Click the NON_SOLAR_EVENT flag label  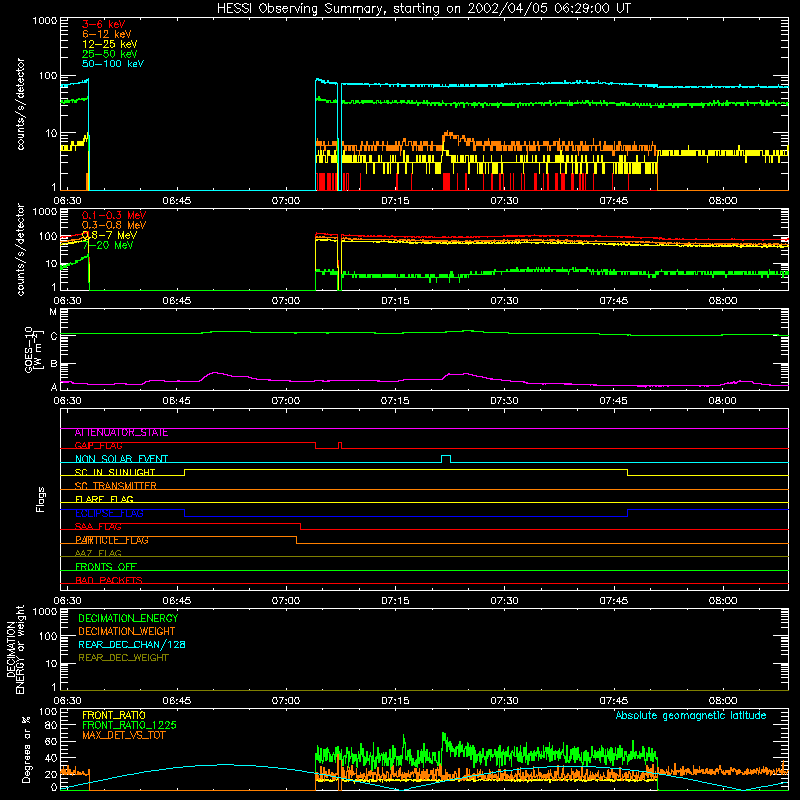[121, 459]
